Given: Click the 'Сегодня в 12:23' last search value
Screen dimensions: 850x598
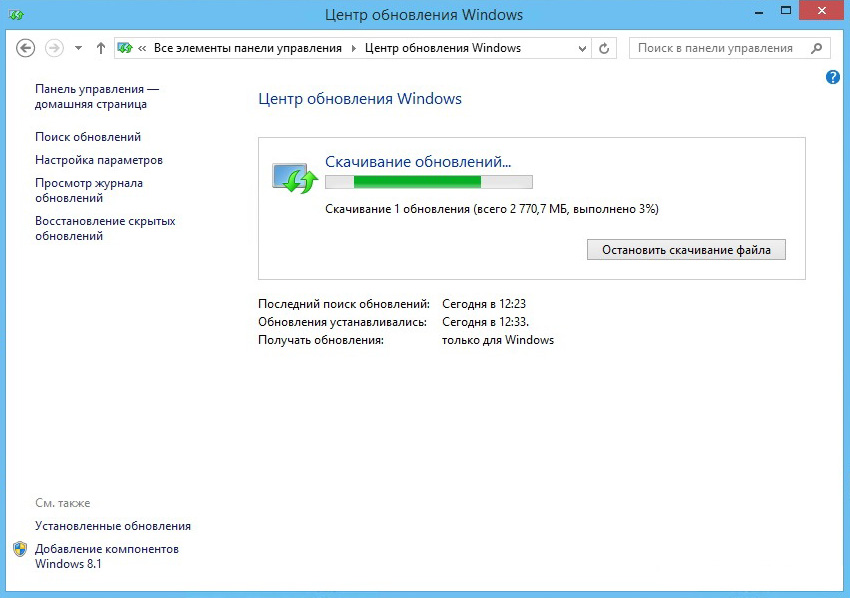Looking at the screenshot, I should [484, 304].
